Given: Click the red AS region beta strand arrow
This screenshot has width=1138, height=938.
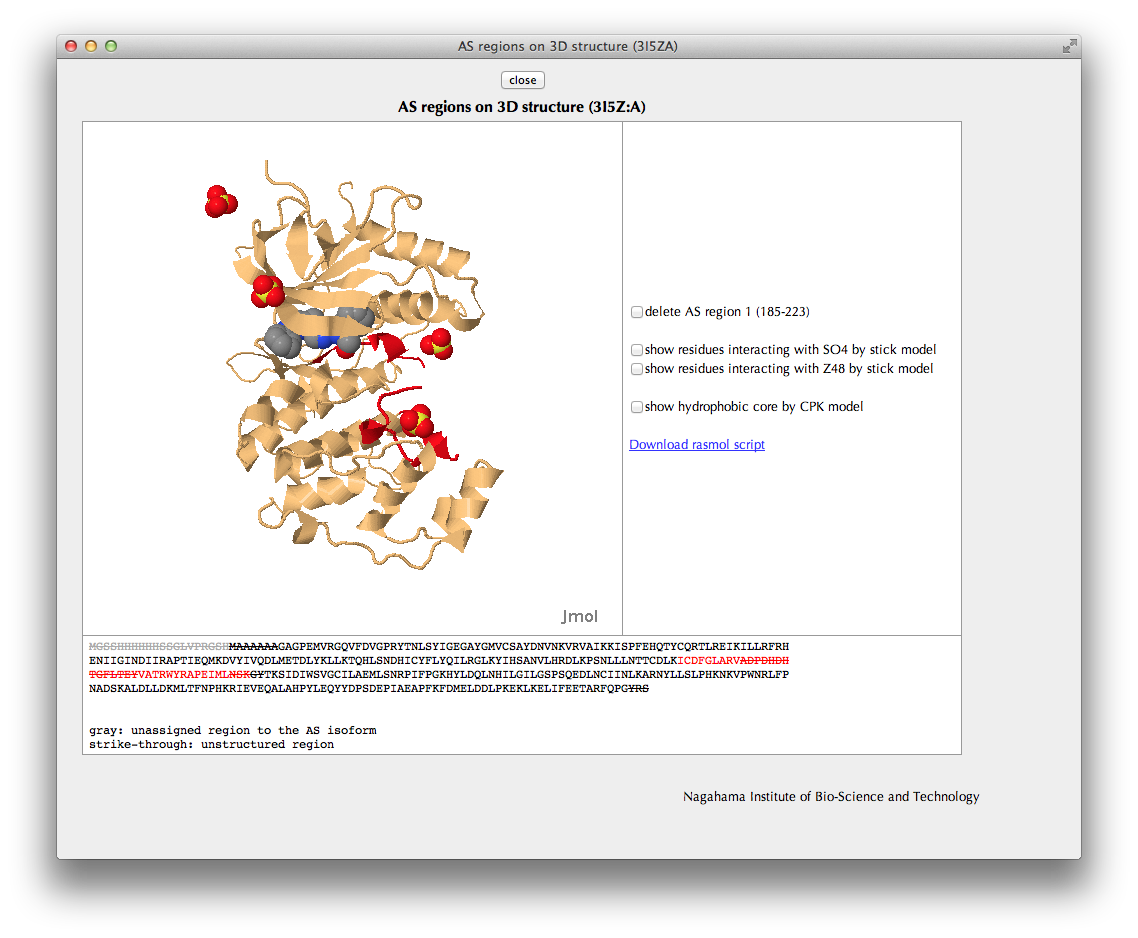Looking at the screenshot, I should [390, 346].
